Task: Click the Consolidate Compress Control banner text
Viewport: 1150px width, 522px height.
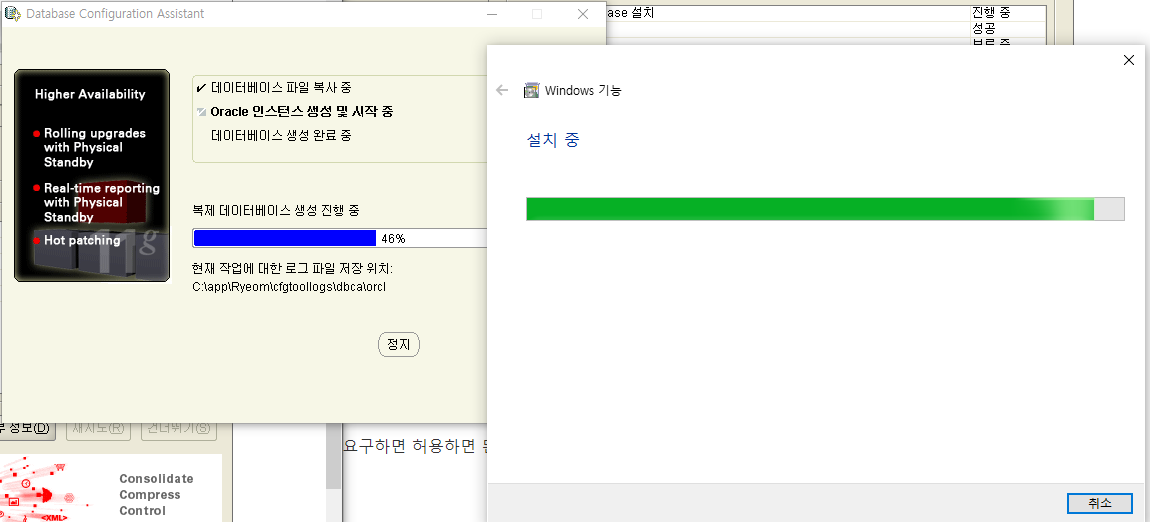Action: pyautogui.click(x=156, y=495)
